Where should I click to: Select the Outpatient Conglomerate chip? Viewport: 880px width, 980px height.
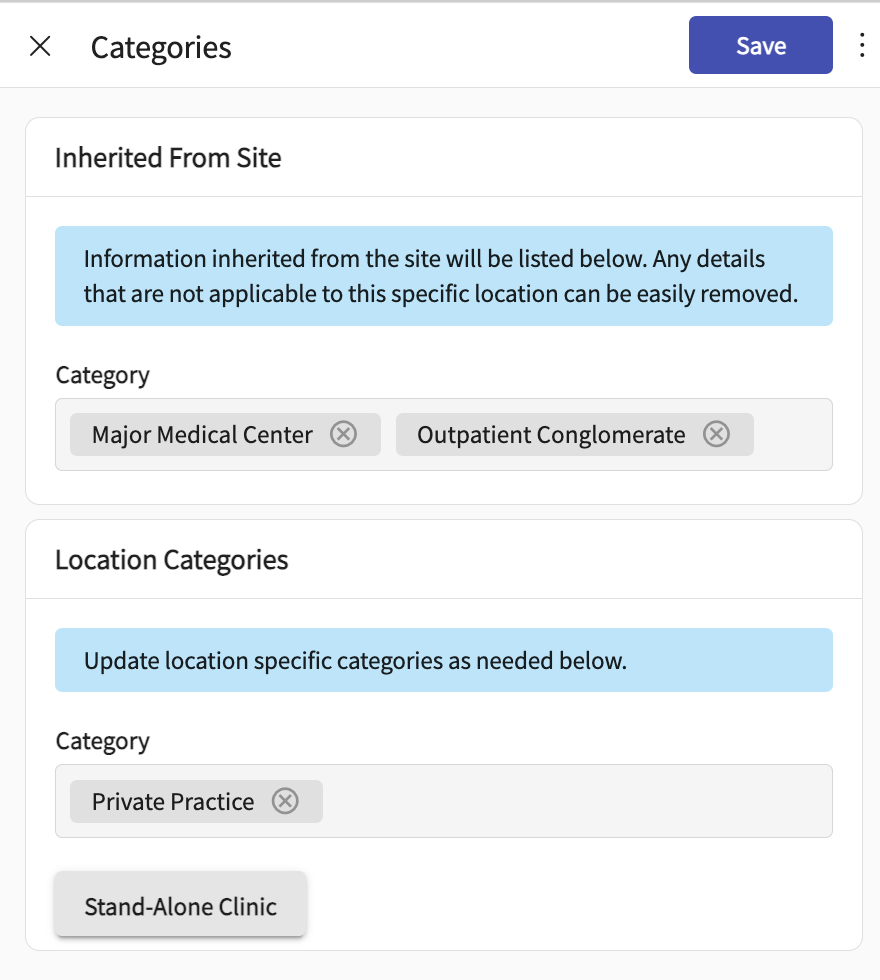pos(551,435)
